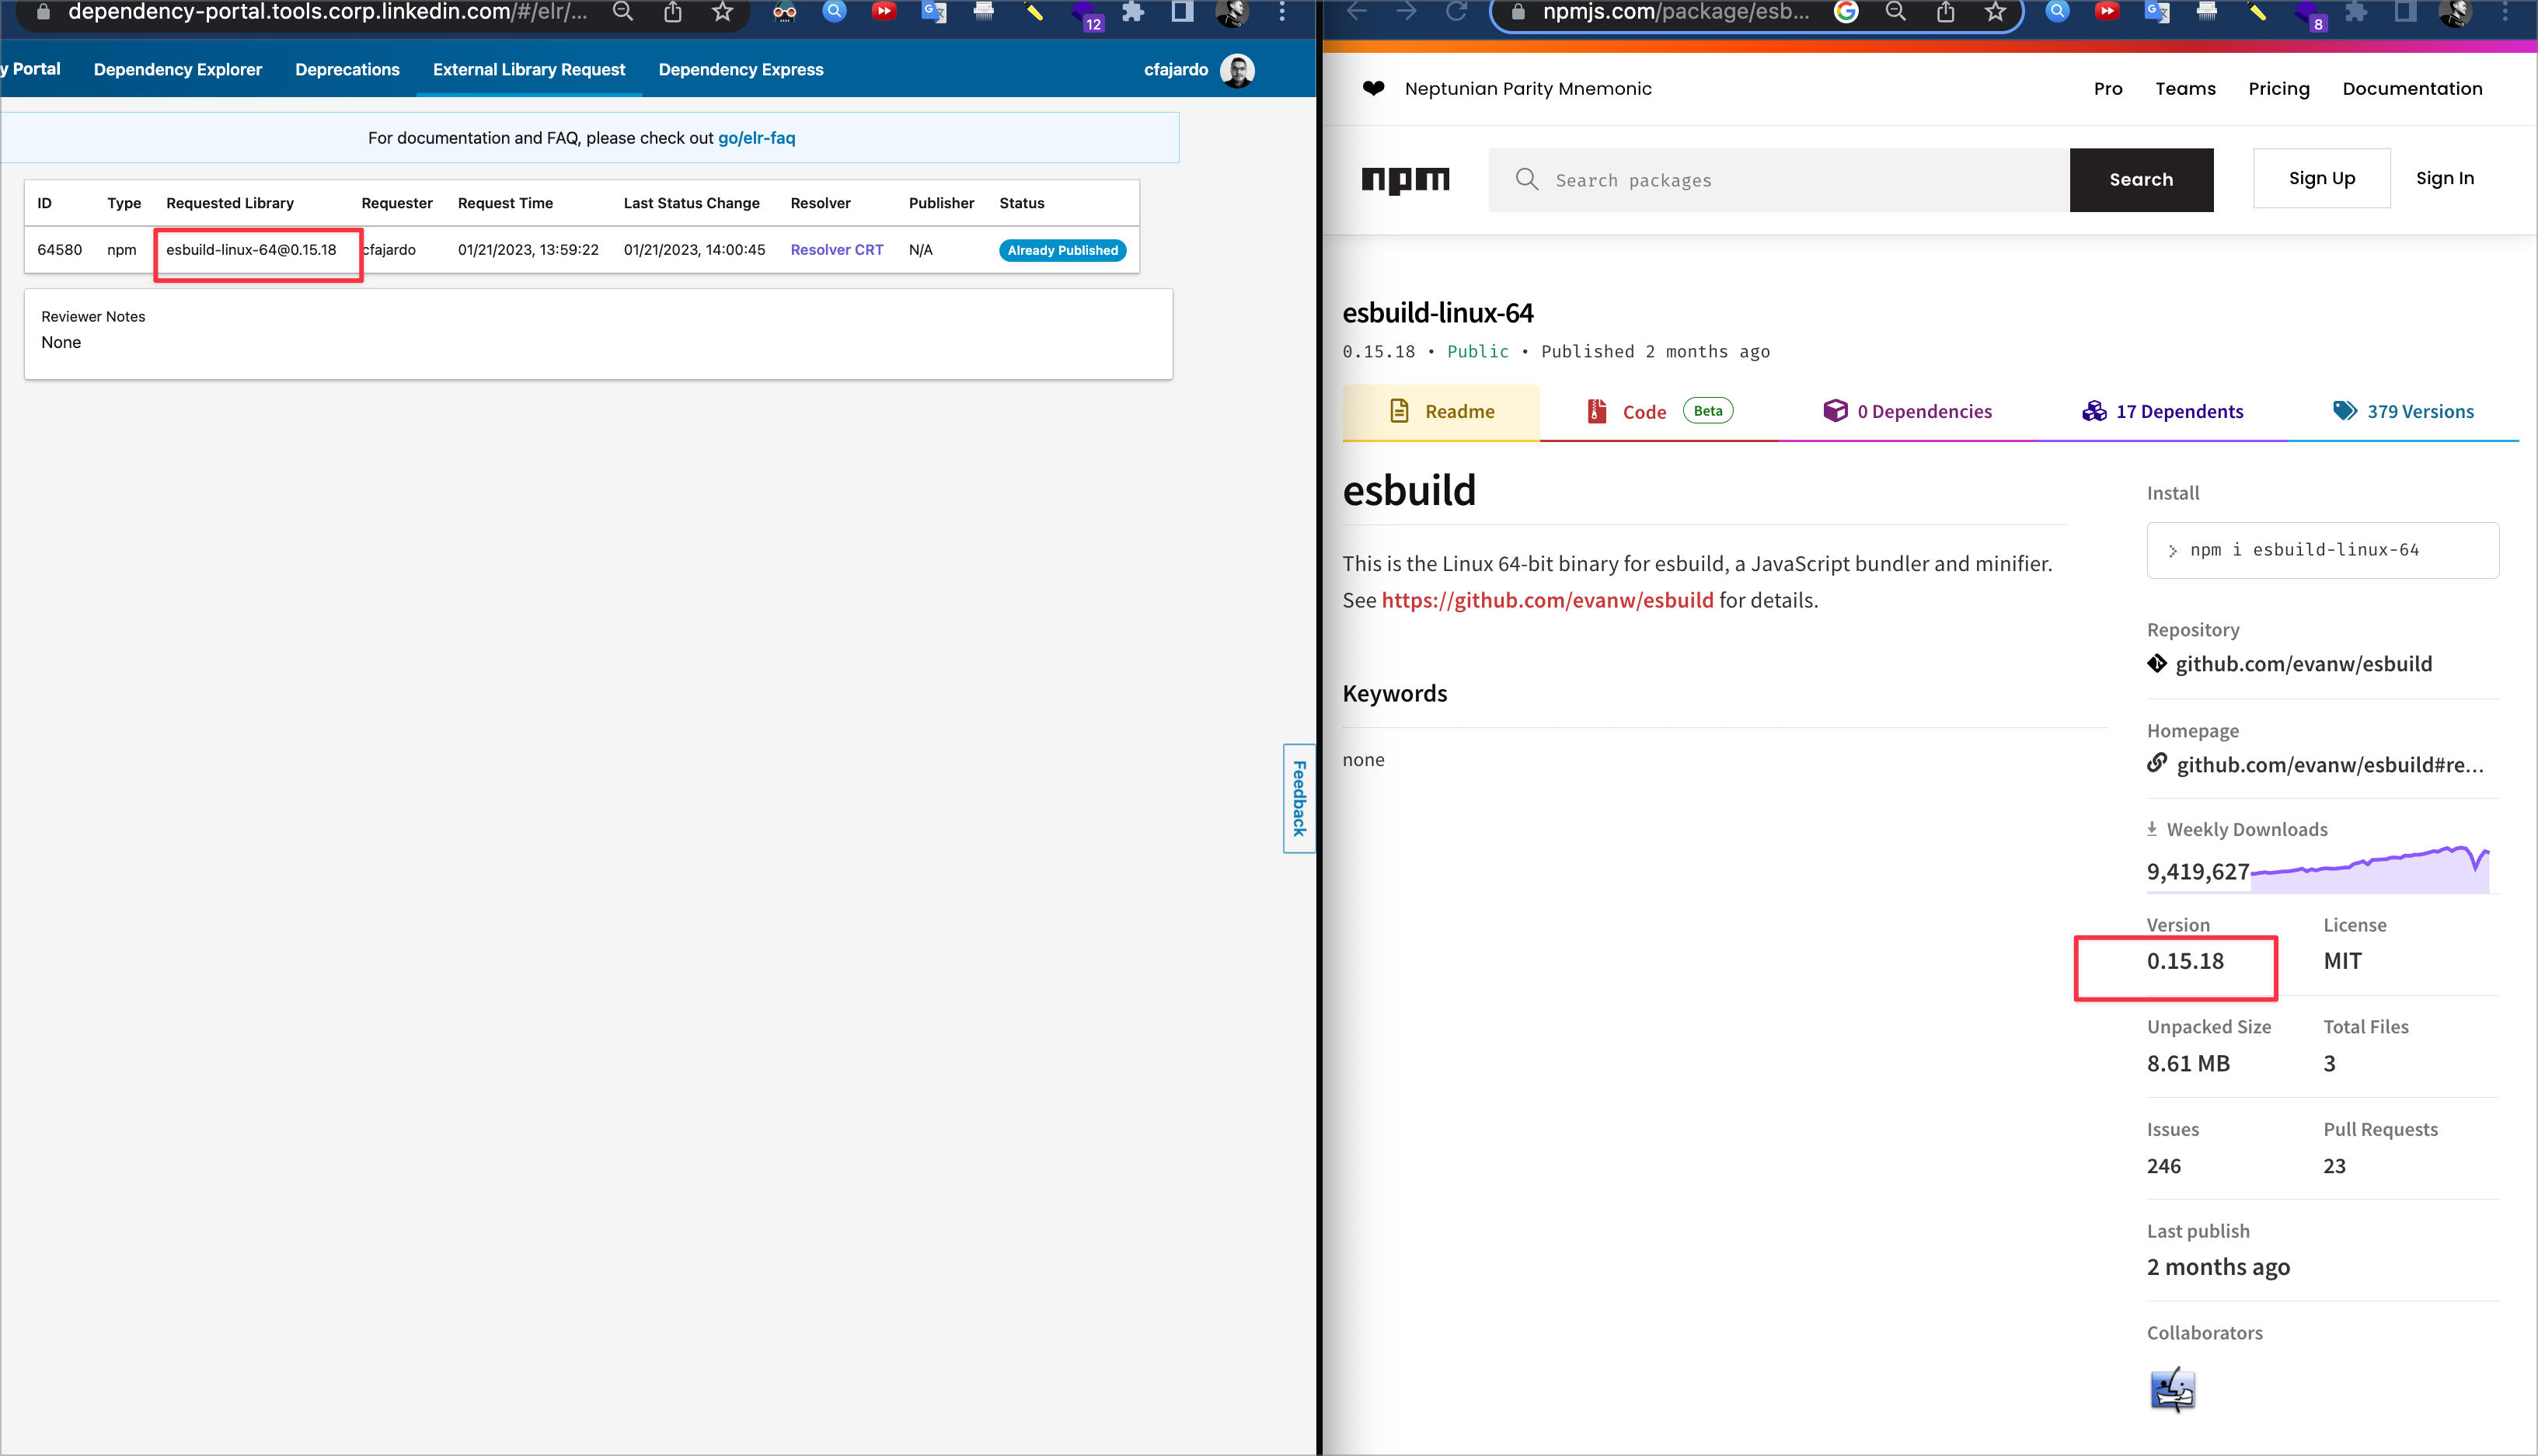Click the share icon in the left browser toolbar
Screen dimensions: 2538x1456
click(x=674, y=12)
